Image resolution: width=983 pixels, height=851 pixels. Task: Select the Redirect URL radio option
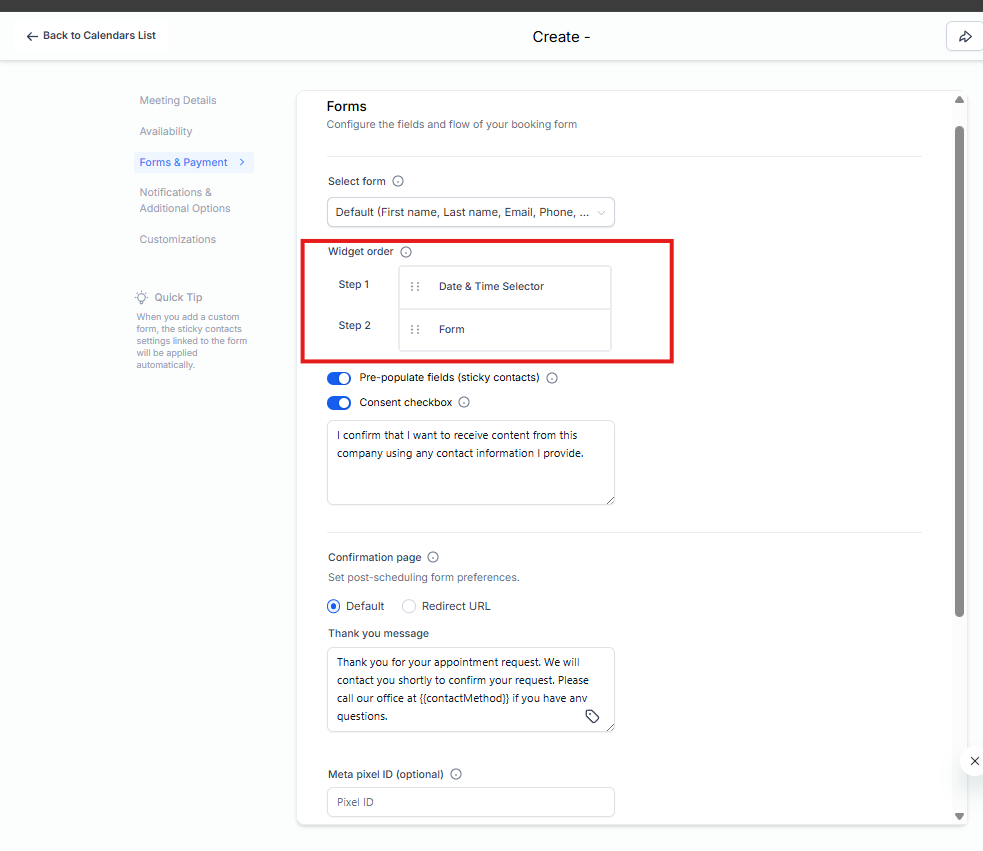[409, 606]
